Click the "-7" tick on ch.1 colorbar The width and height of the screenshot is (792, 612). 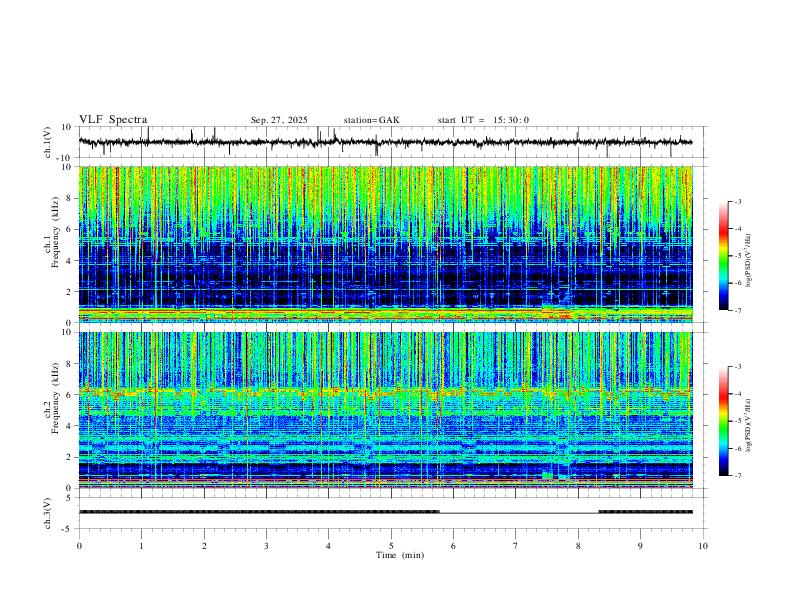tap(737, 310)
